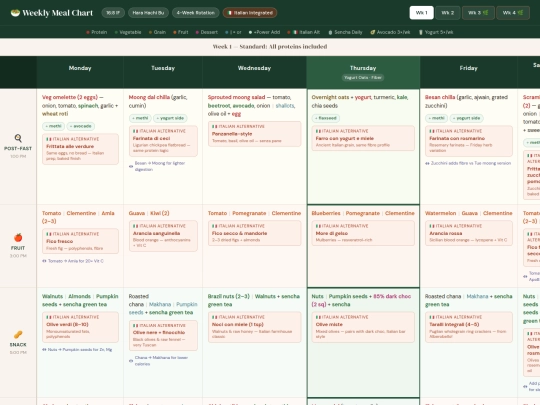
Task: Click swap icon beside Tomato → Amla note
Action: tap(44, 261)
